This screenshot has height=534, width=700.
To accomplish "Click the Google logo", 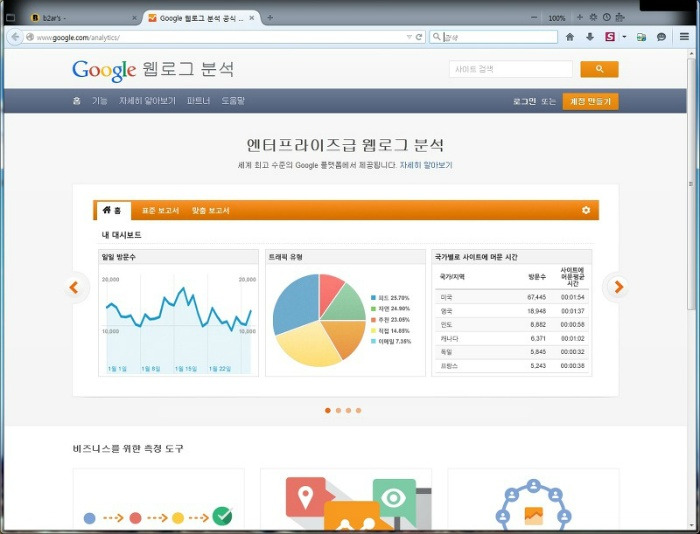I will 104,70.
